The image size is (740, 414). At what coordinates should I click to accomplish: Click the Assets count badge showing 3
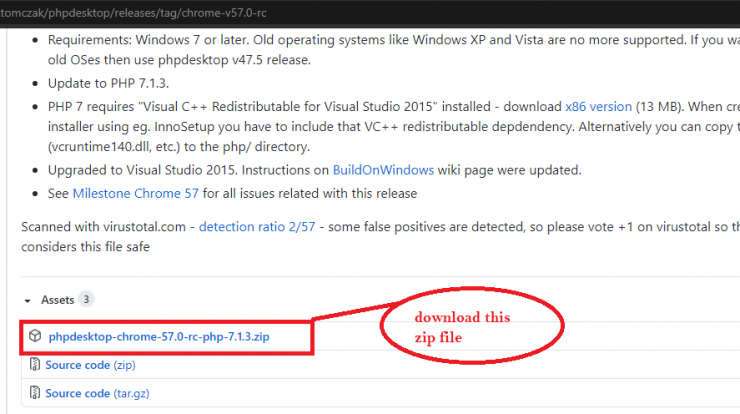(x=86, y=299)
